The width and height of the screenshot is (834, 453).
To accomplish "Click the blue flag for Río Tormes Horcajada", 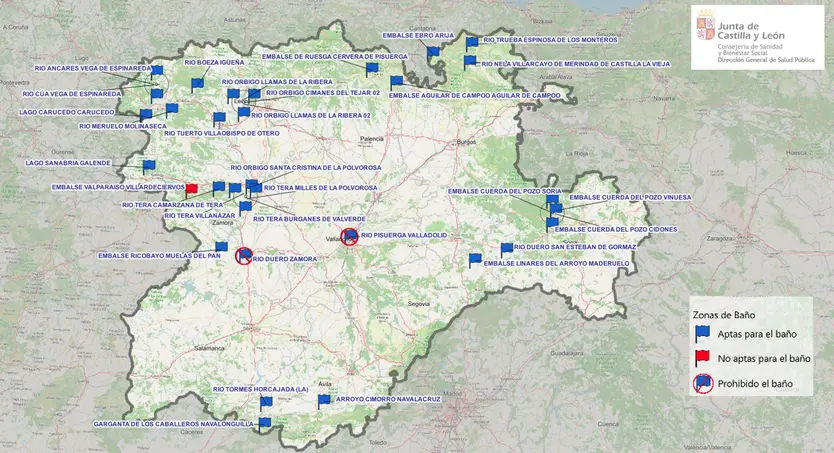I will (x=266, y=403).
